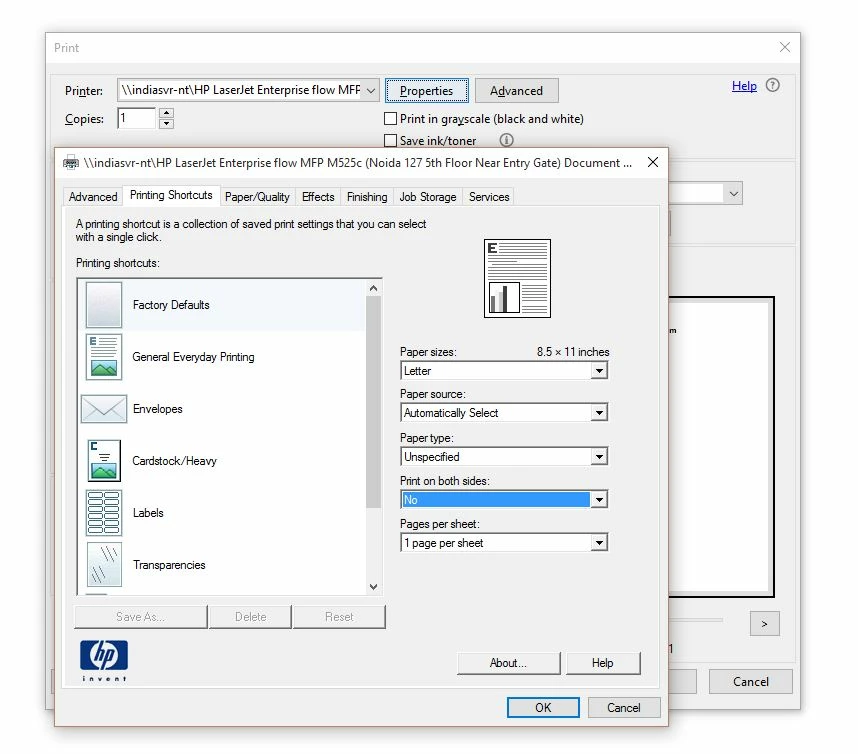Click the question mark icon beside Help
This screenshot has height=754, width=858.
(772, 85)
